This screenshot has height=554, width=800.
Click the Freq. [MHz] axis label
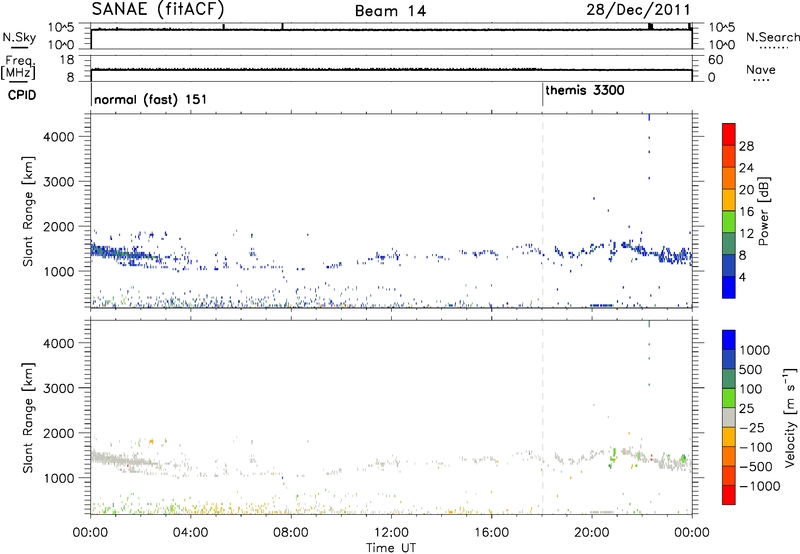18,68
